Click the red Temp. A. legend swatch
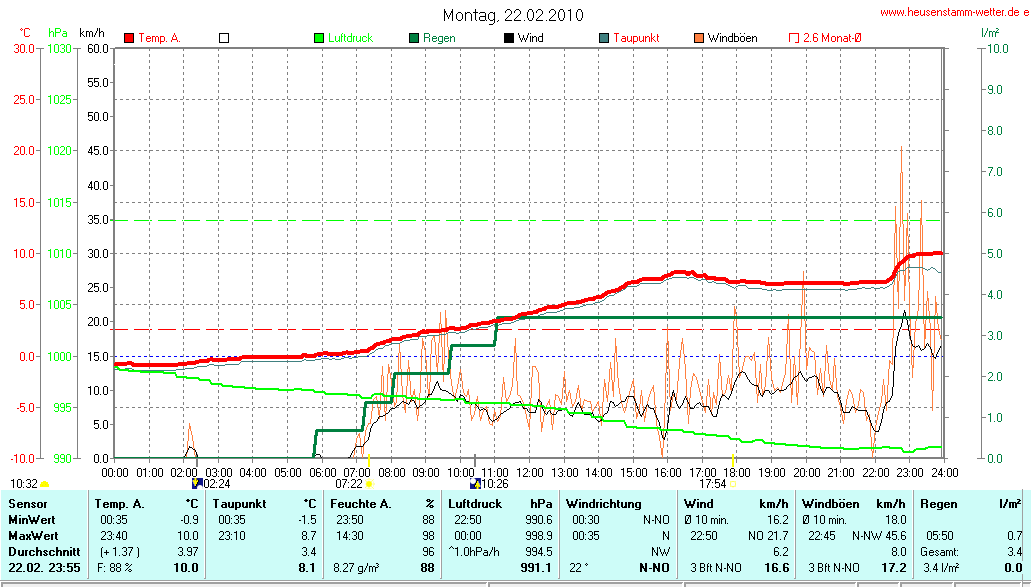 click(129, 38)
